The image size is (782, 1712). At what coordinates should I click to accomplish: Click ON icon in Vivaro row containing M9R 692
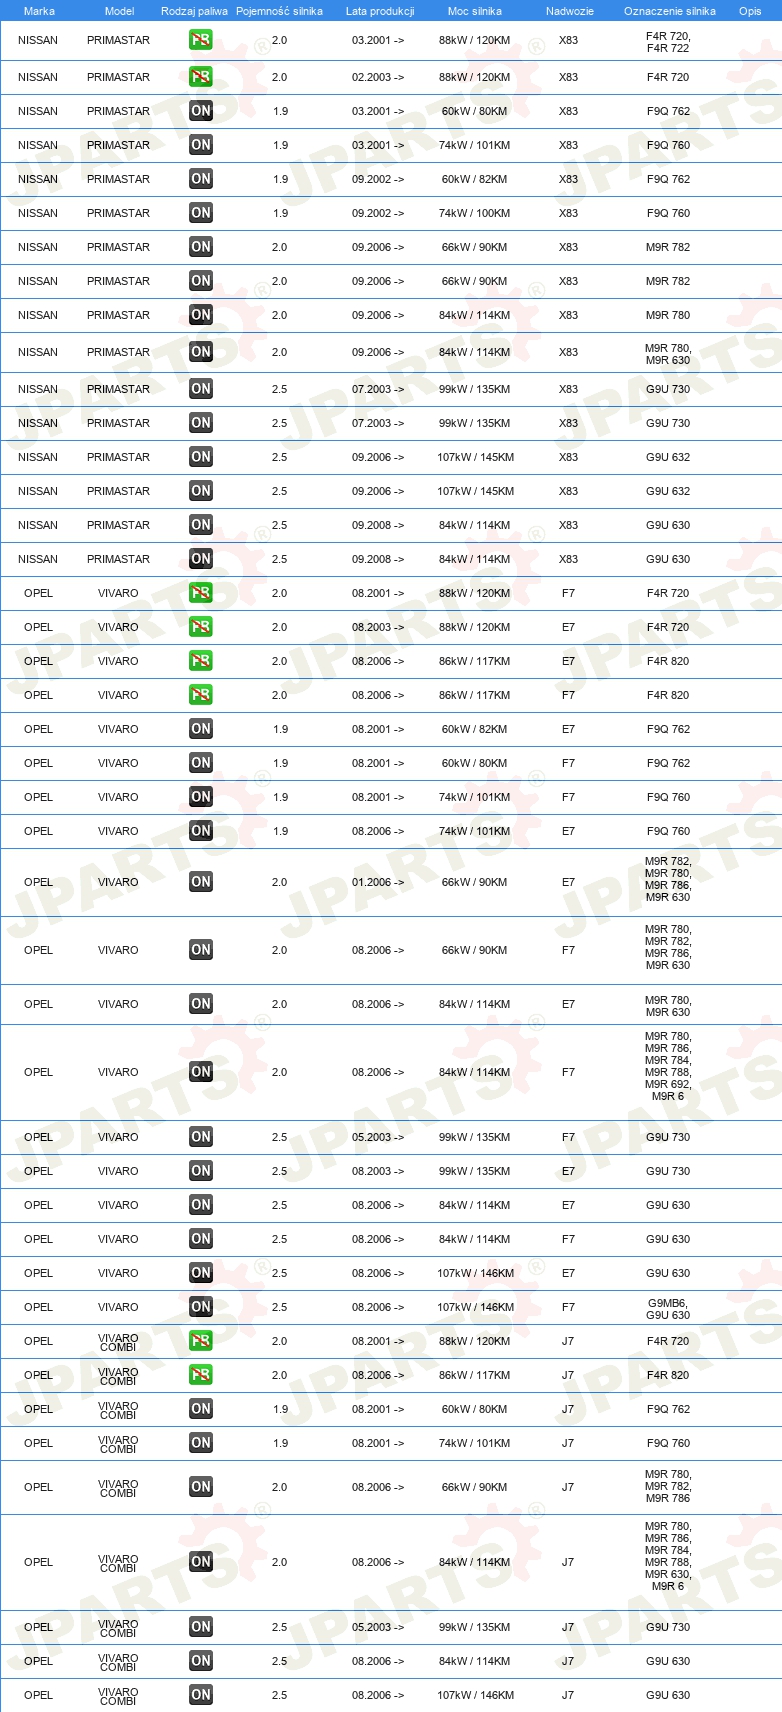[x=201, y=1072]
